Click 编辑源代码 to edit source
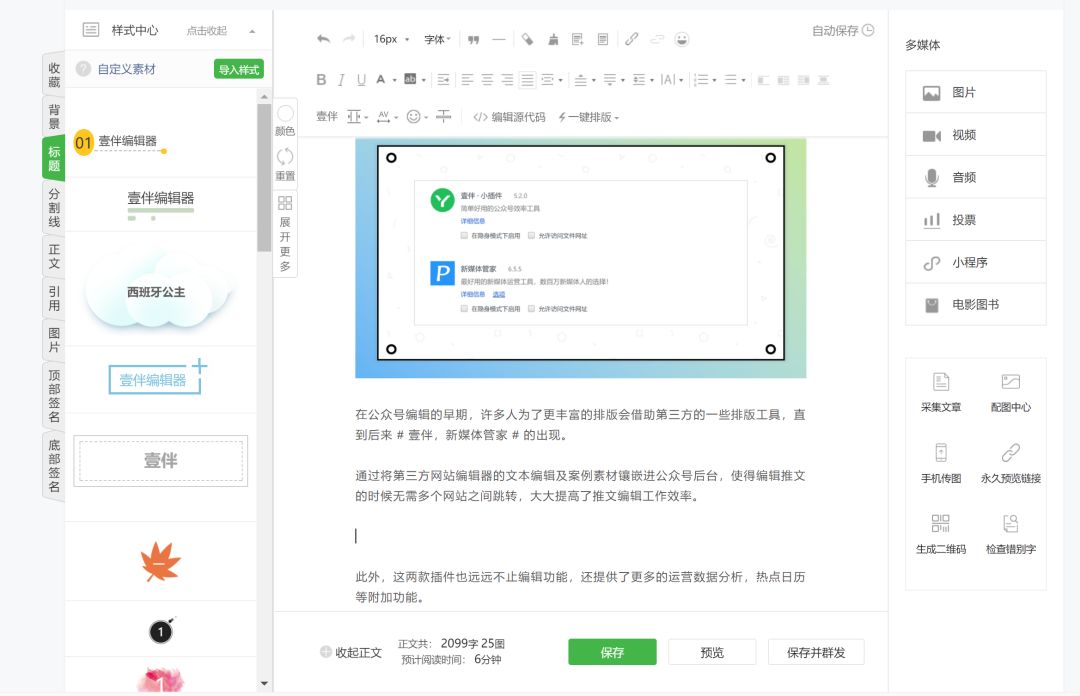Viewport: 1080px width, 696px height. point(510,117)
